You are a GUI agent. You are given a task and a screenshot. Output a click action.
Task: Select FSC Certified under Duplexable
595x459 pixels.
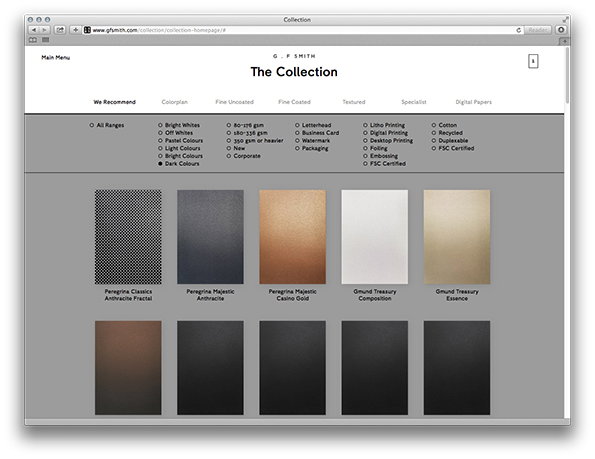[453, 148]
